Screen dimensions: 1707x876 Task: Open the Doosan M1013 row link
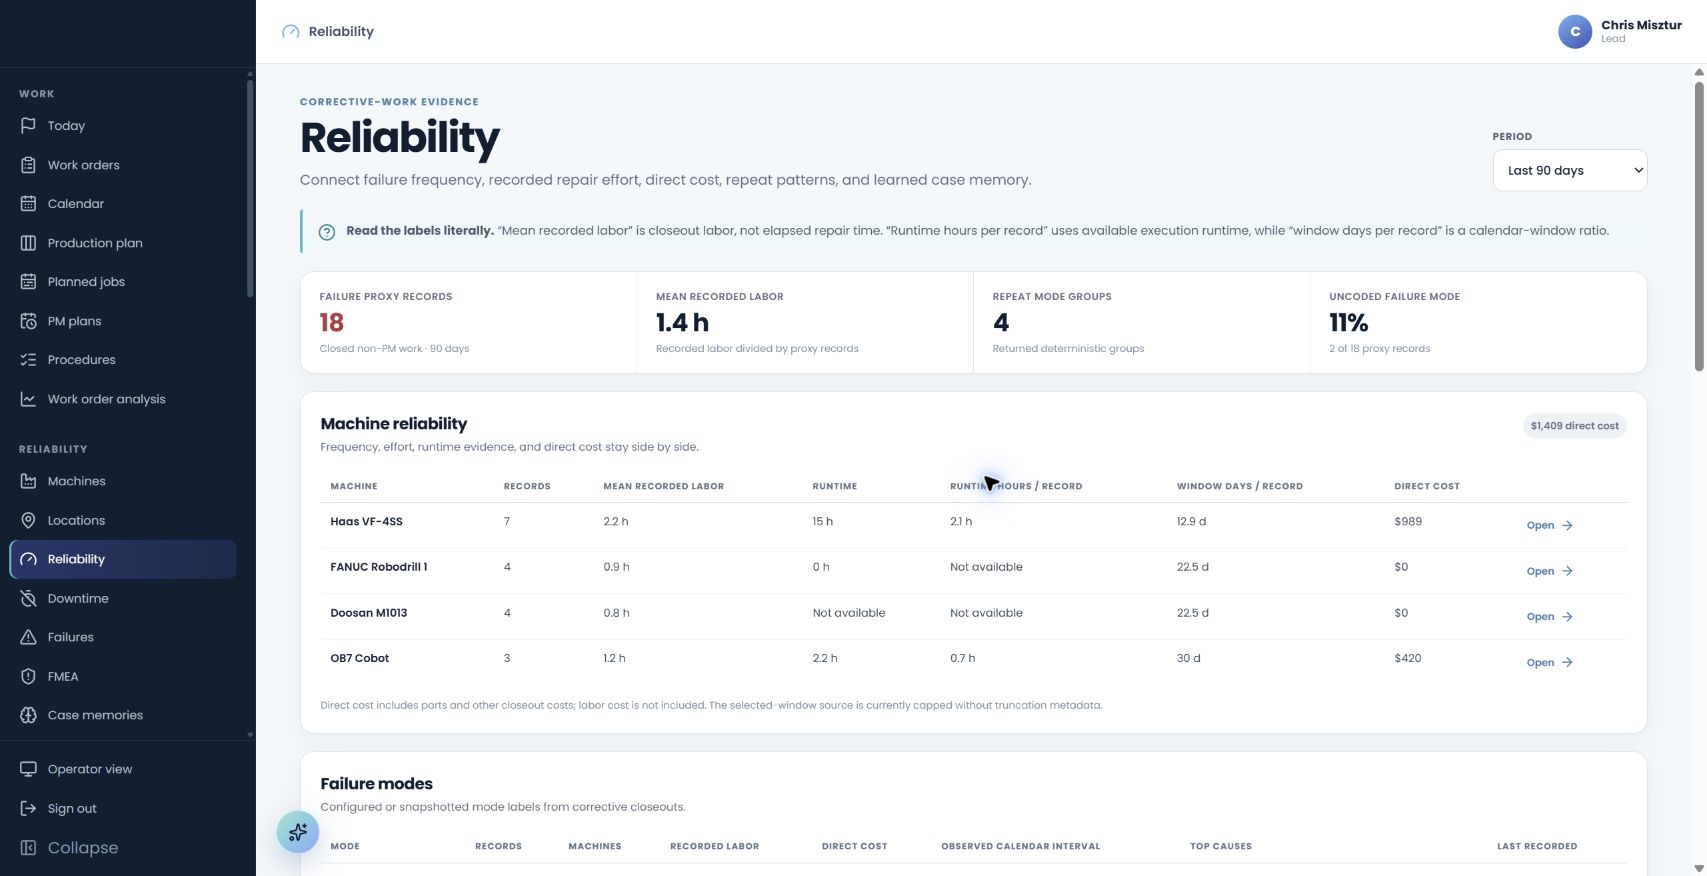point(1549,617)
